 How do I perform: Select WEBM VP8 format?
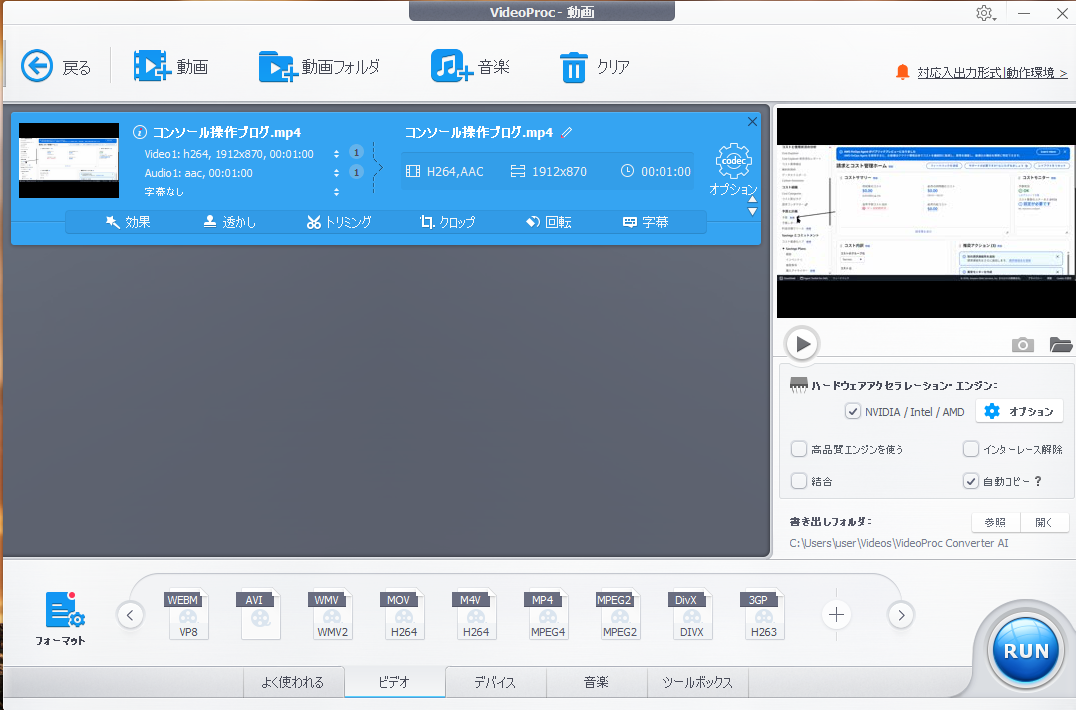[188, 615]
